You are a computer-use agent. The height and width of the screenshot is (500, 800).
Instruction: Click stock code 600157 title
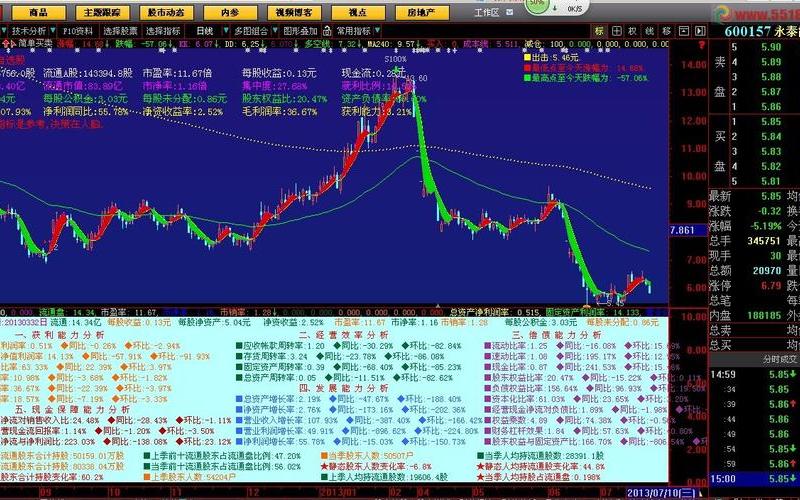tap(747, 31)
